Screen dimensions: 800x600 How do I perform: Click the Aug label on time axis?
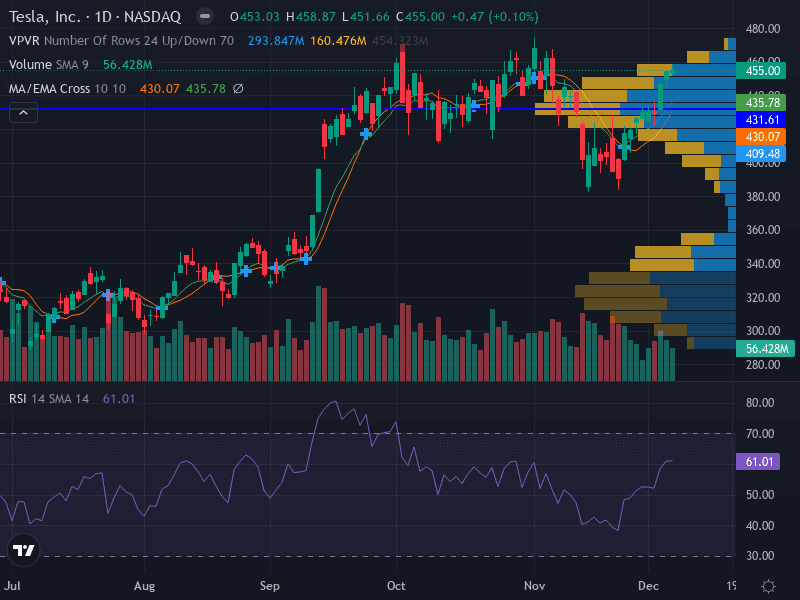144,586
